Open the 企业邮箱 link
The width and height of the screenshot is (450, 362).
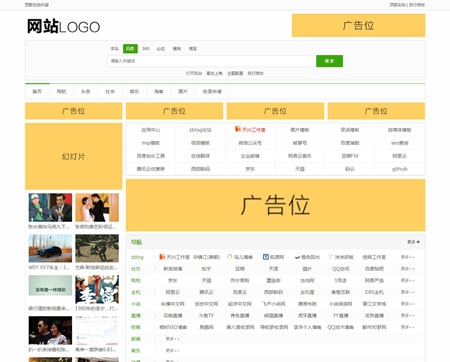(x=250, y=156)
